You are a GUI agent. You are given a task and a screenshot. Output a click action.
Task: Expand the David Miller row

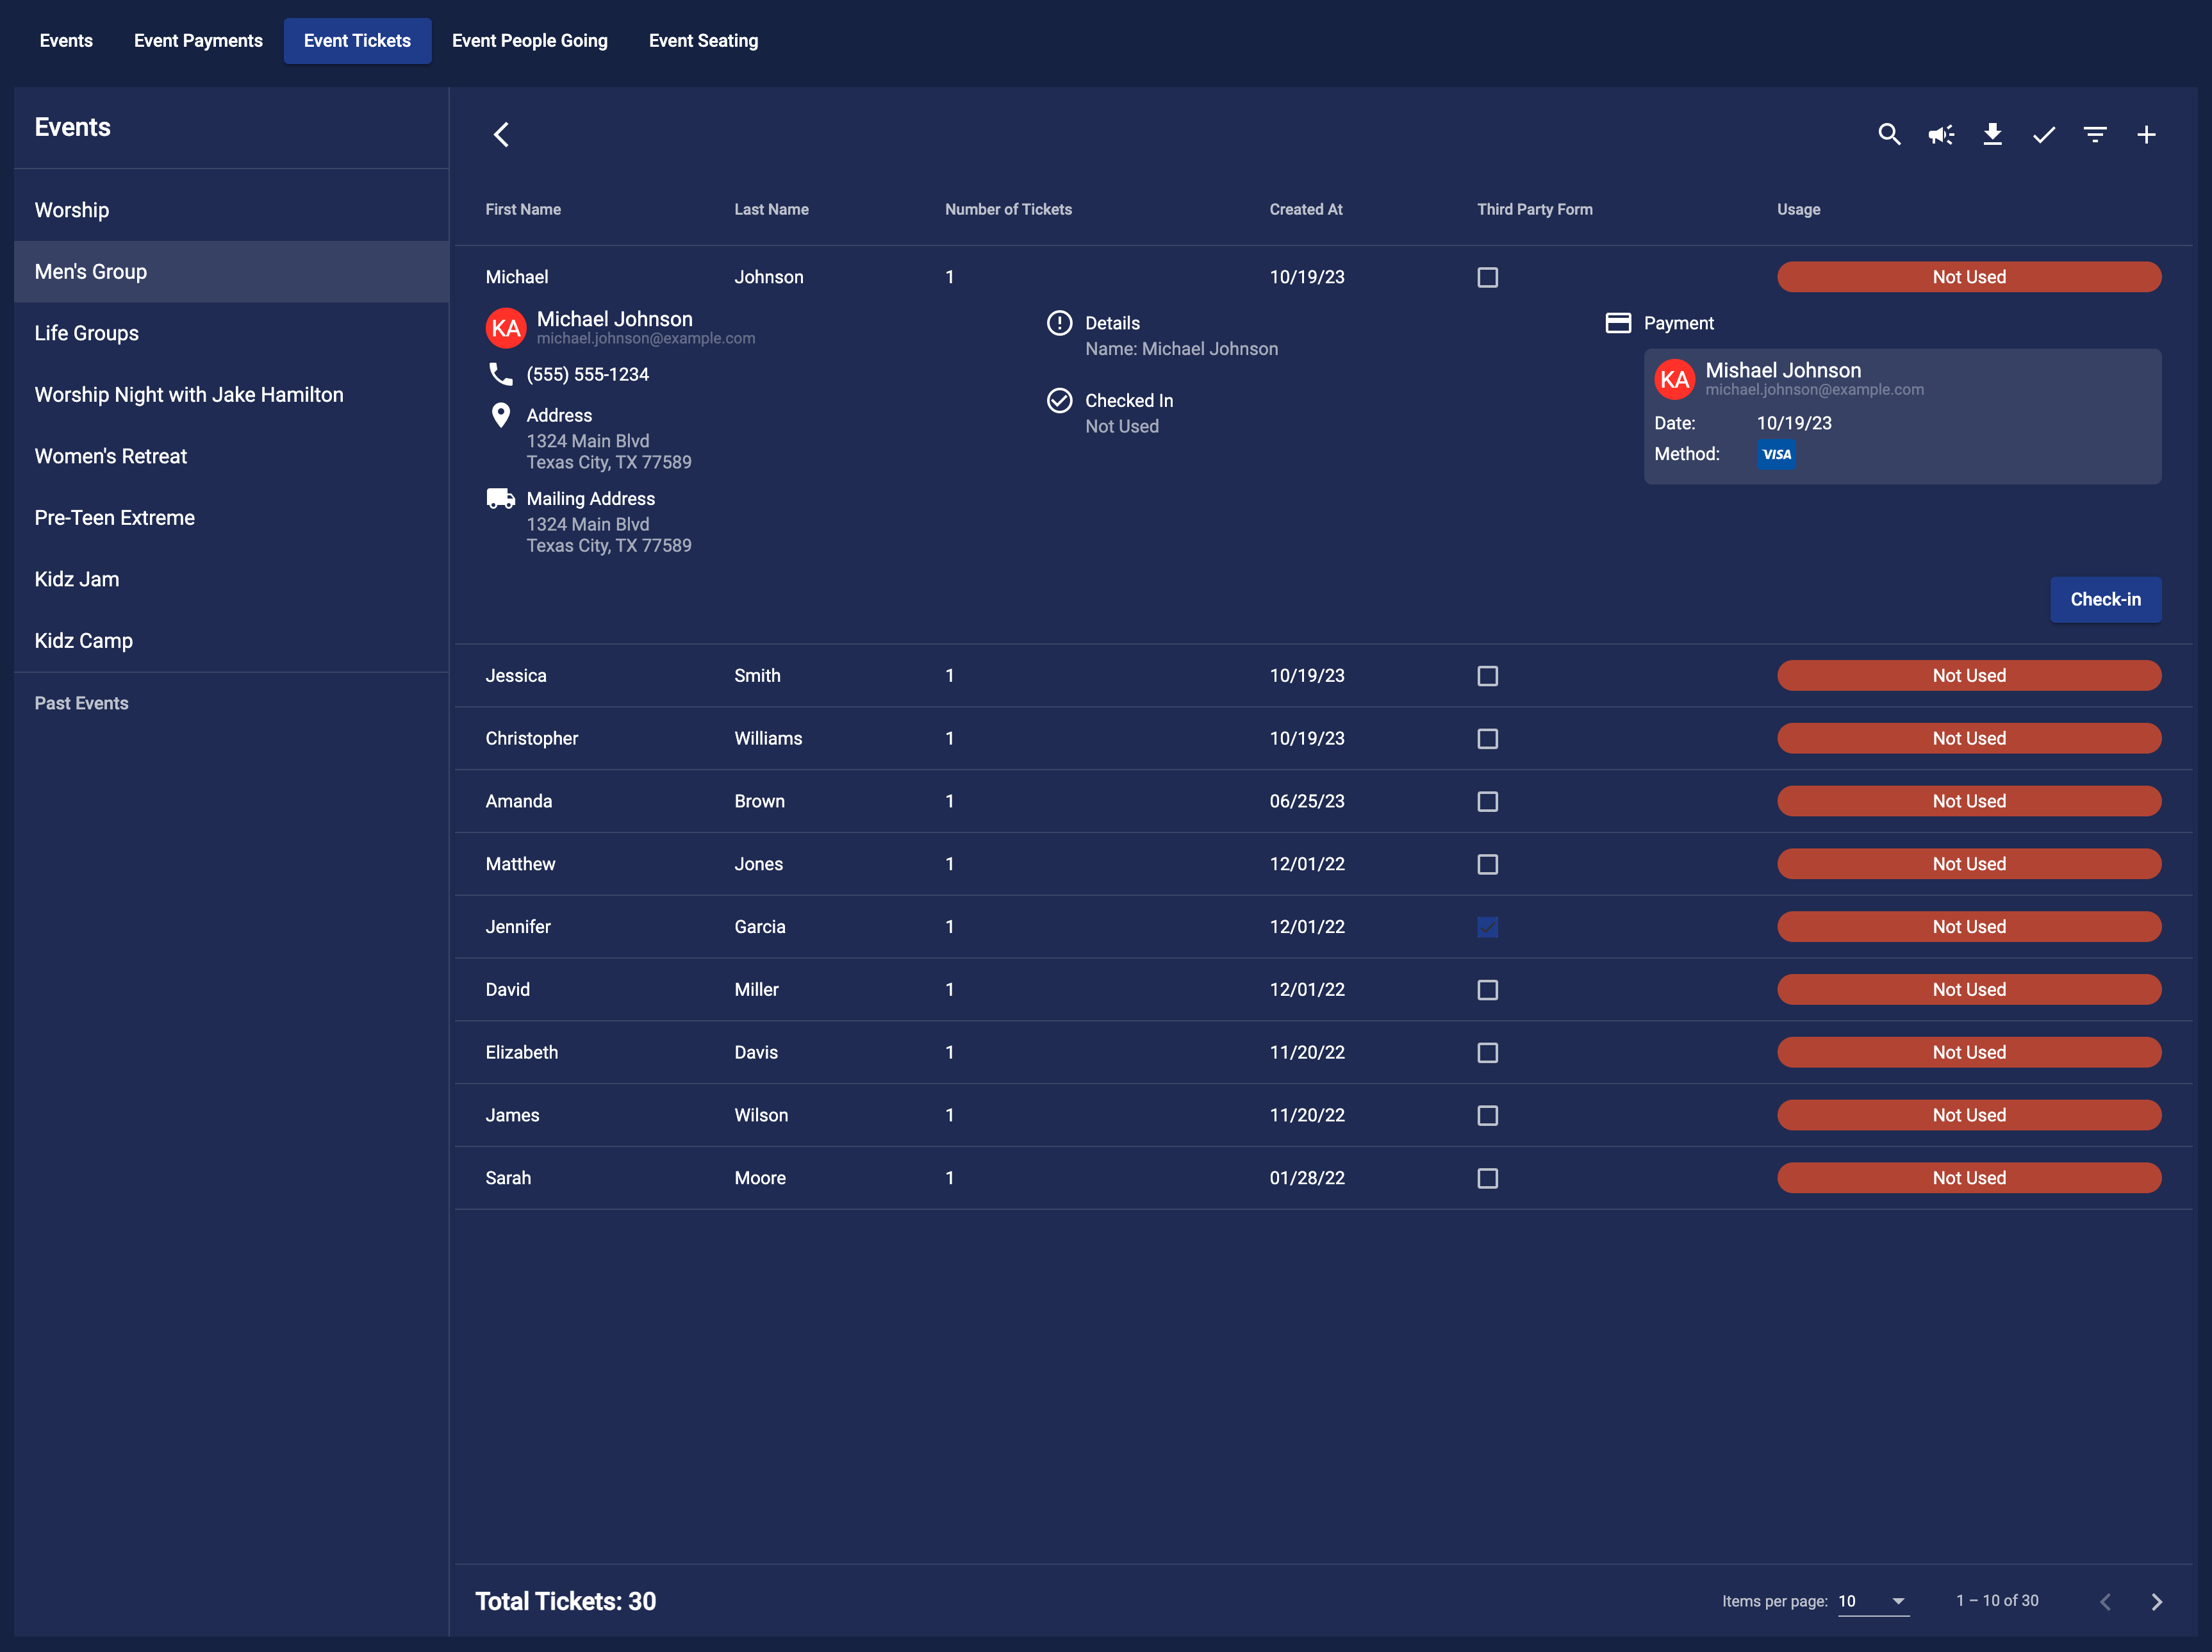click(1323, 990)
